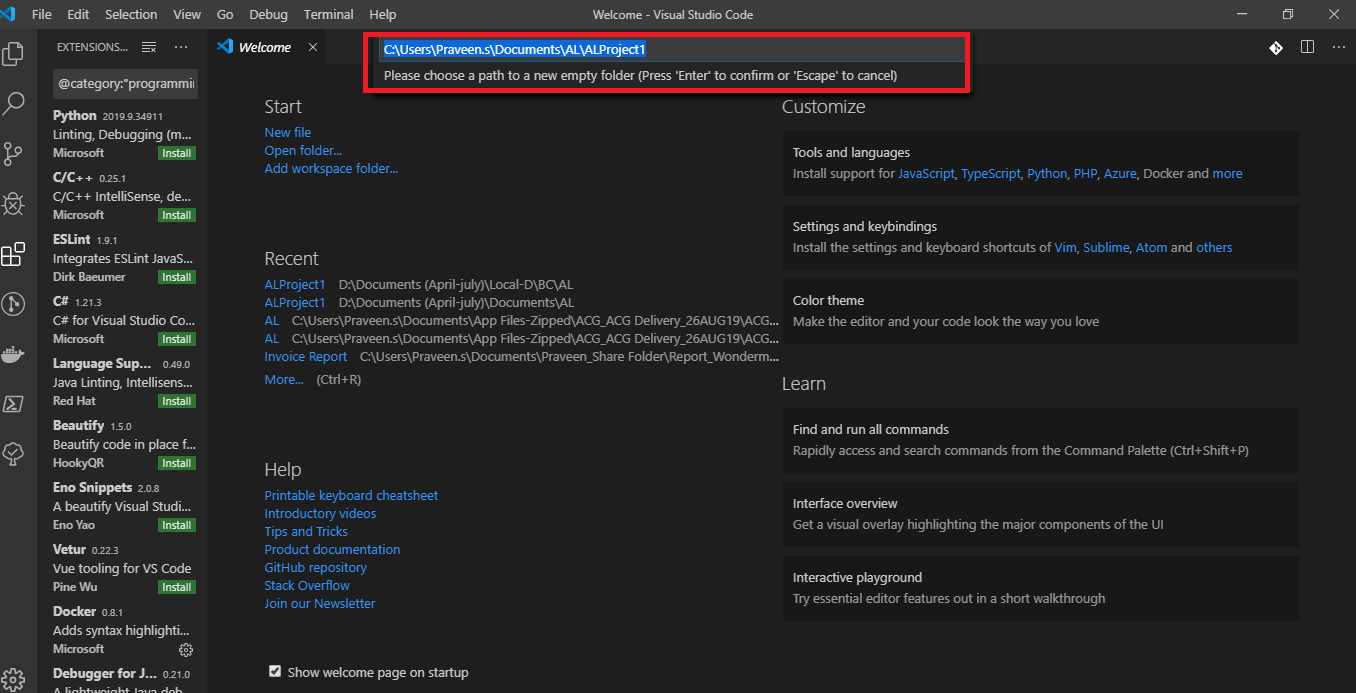Screen dimensions: 1356x693
Task: Open the tree-shaped icon in activity bar
Action: 13,454
